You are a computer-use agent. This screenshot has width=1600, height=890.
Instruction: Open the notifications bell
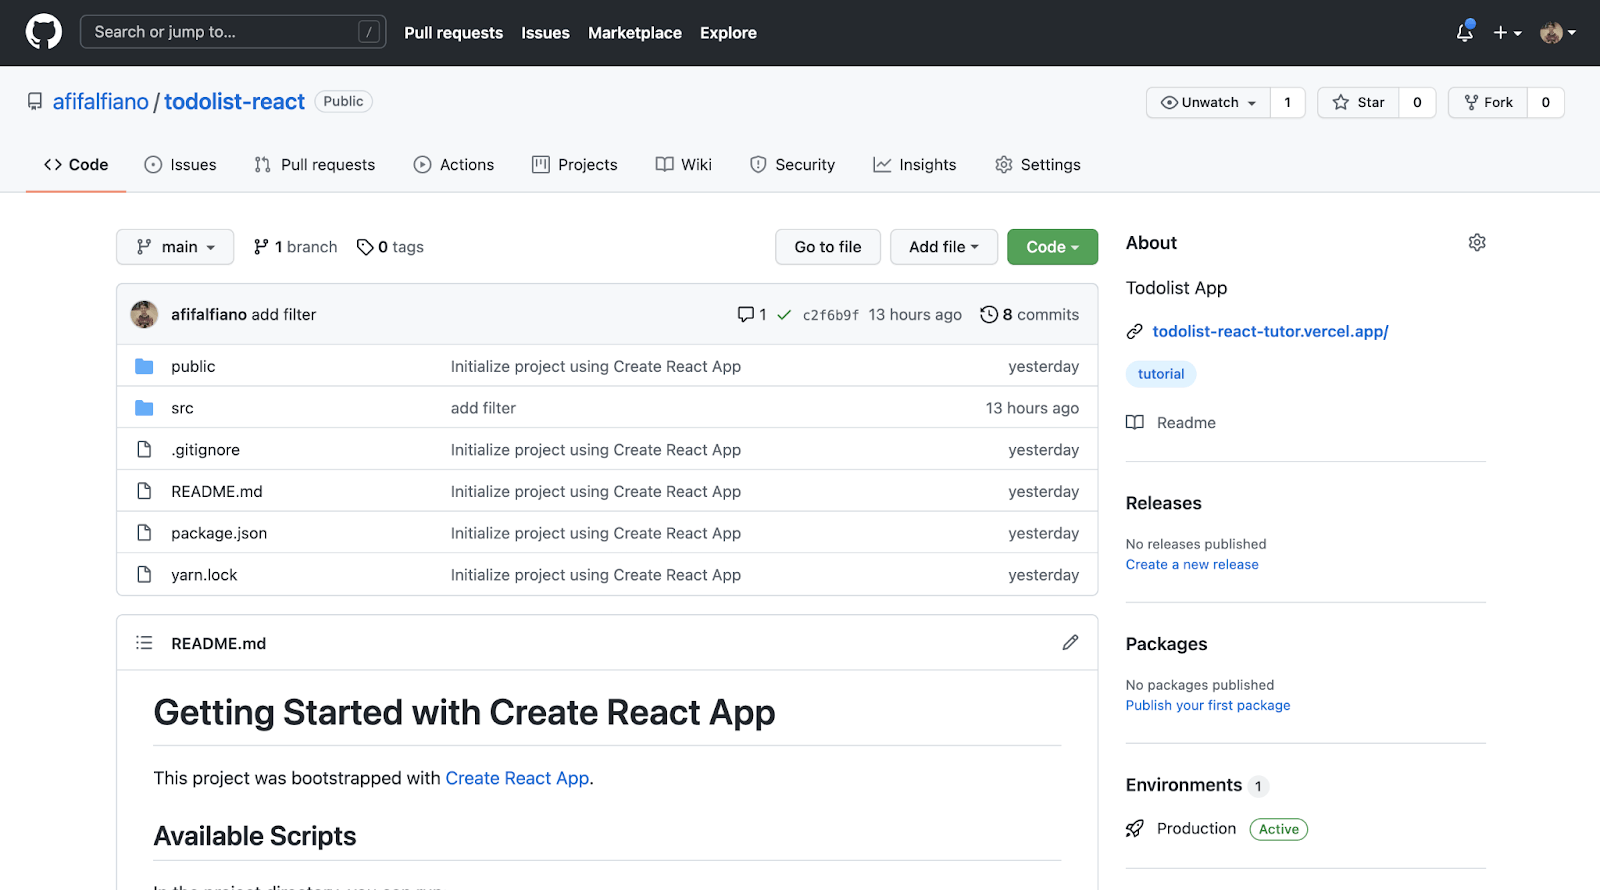[1465, 32]
